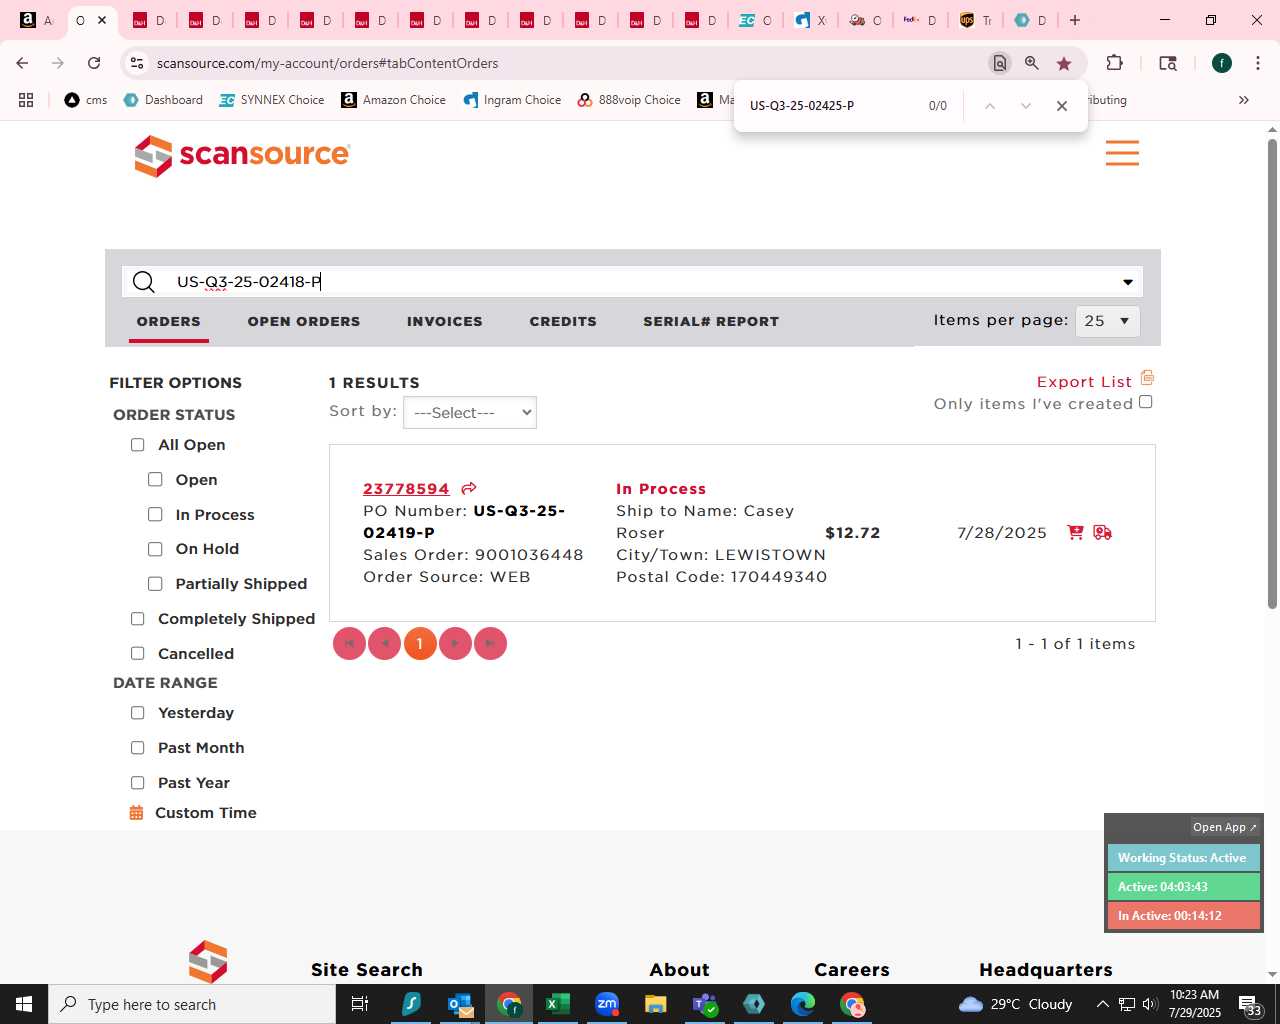This screenshot has height=1024, width=1280.
Task: Check the Yesterday date filter
Action: [x=138, y=713]
